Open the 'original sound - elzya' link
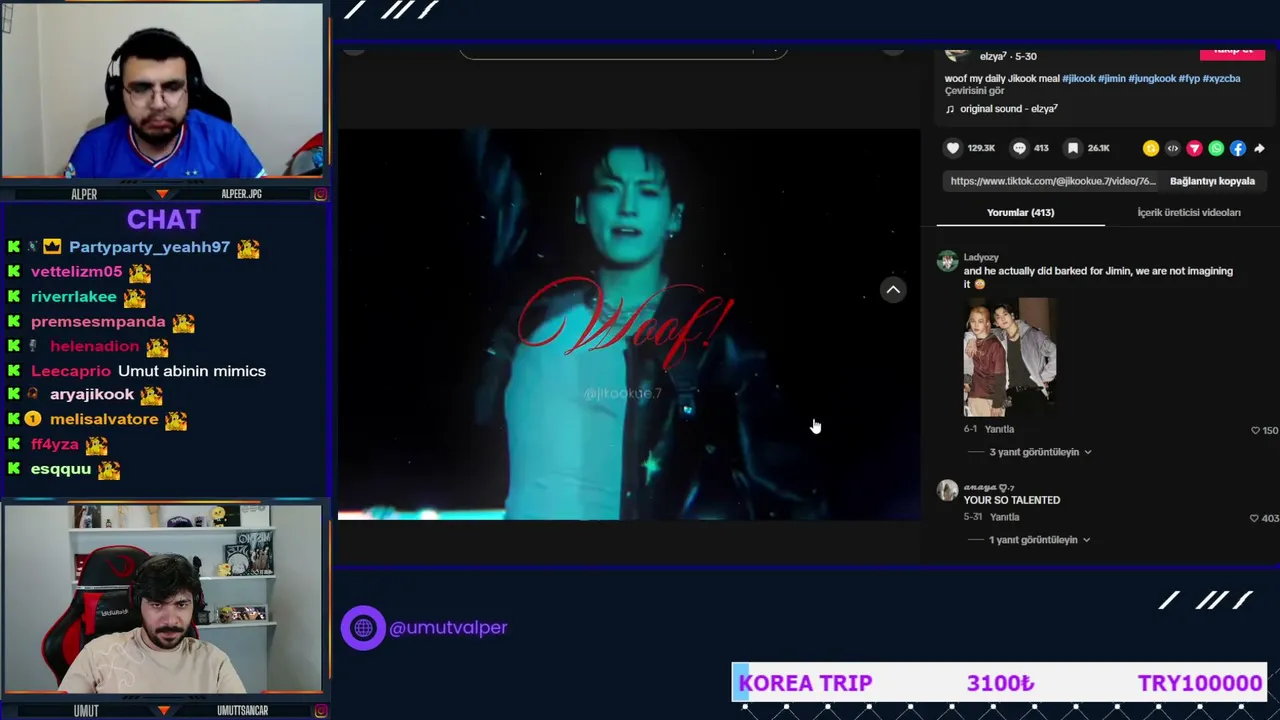The width and height of the screenshot is (1280, 720). coord(1009,109)
